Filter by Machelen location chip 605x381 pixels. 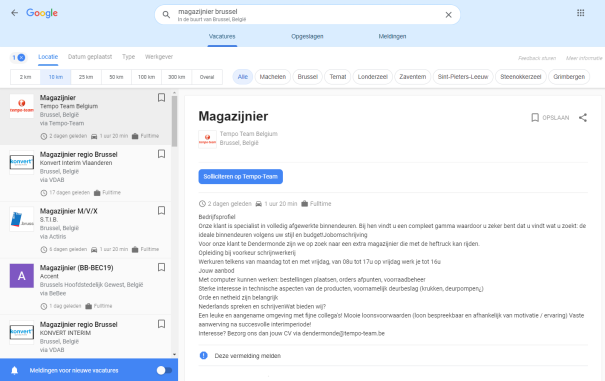[x=273, y=77]
